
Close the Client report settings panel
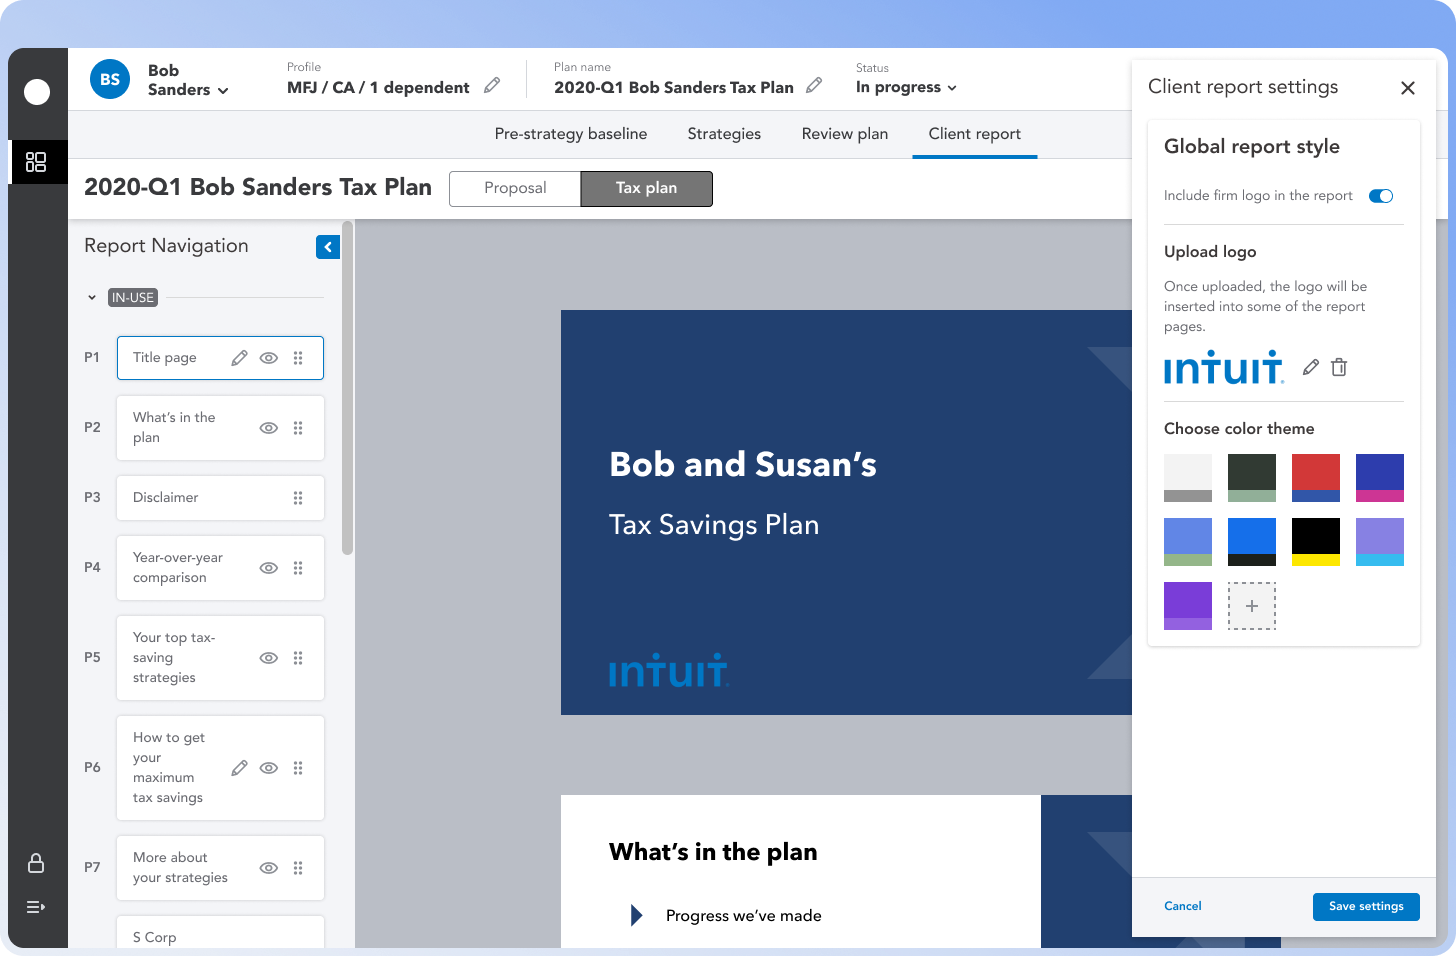(x=1408, y=88)
